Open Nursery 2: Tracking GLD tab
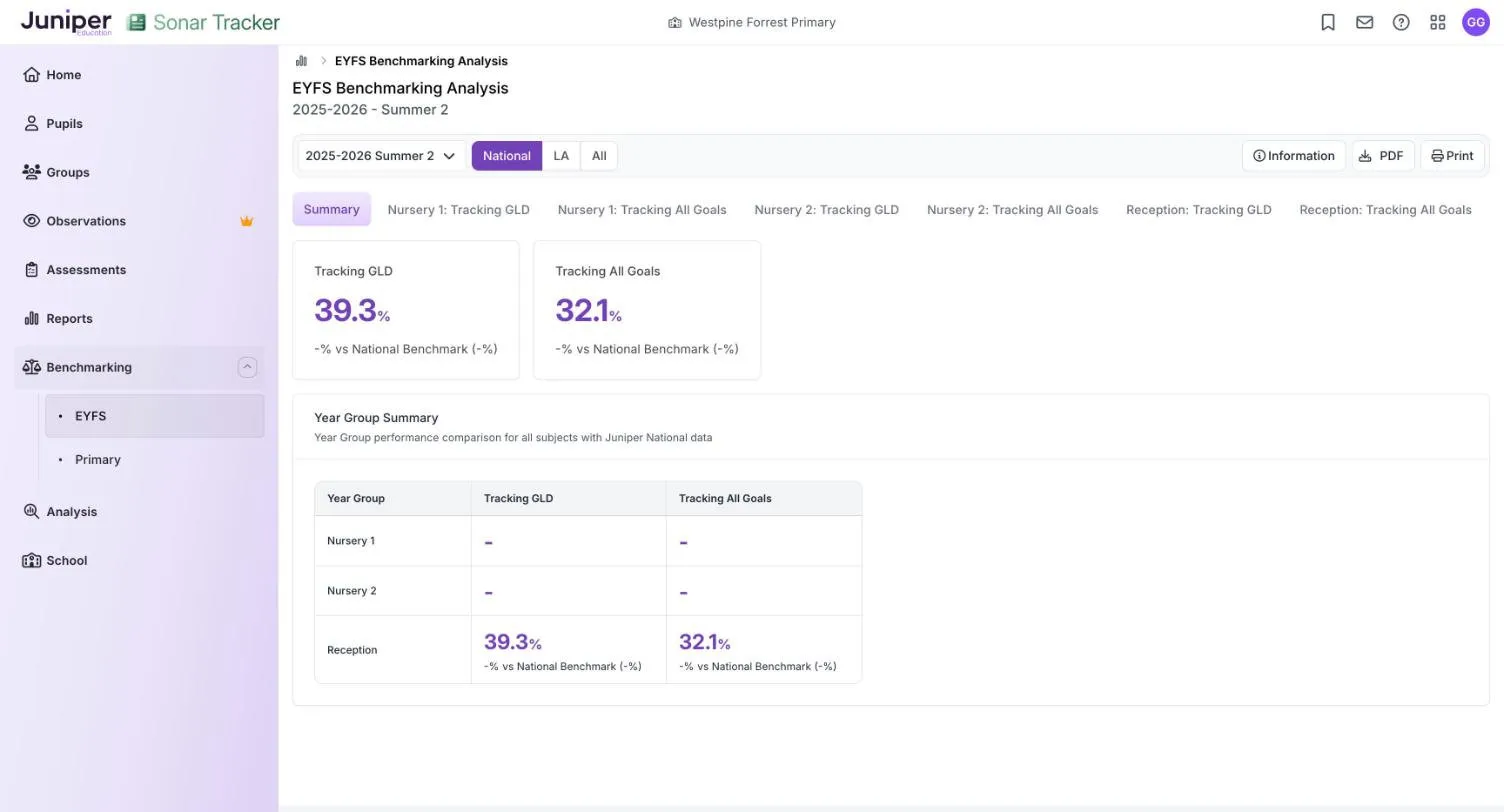Viewport: 1504px width, 812px height. click(827, 210)
